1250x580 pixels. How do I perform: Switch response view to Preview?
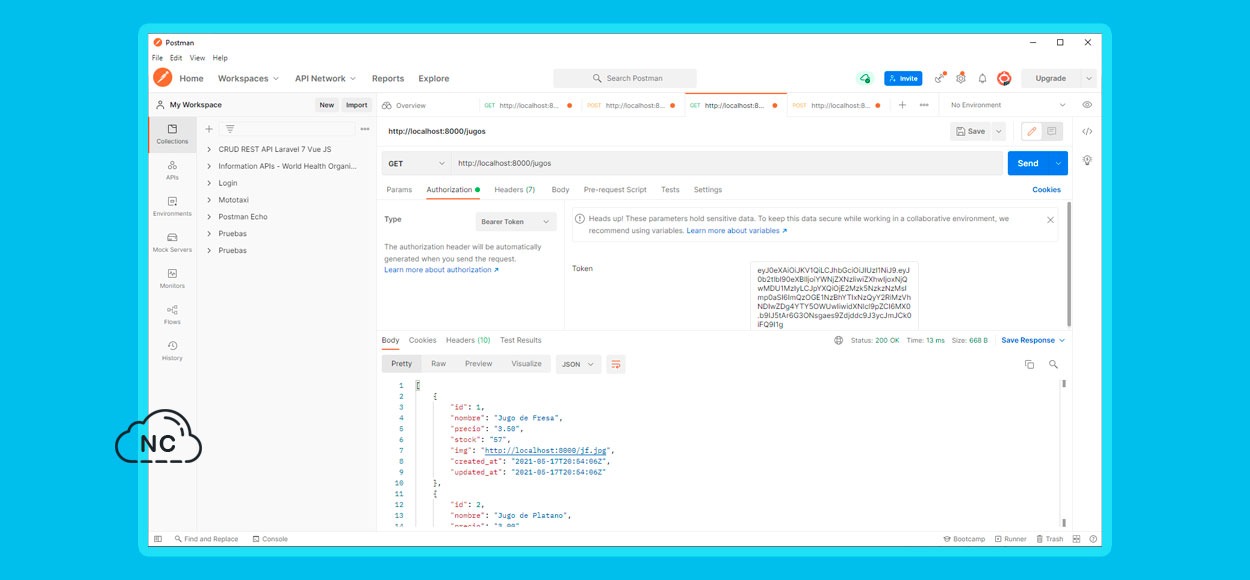(x=479, y=364)
